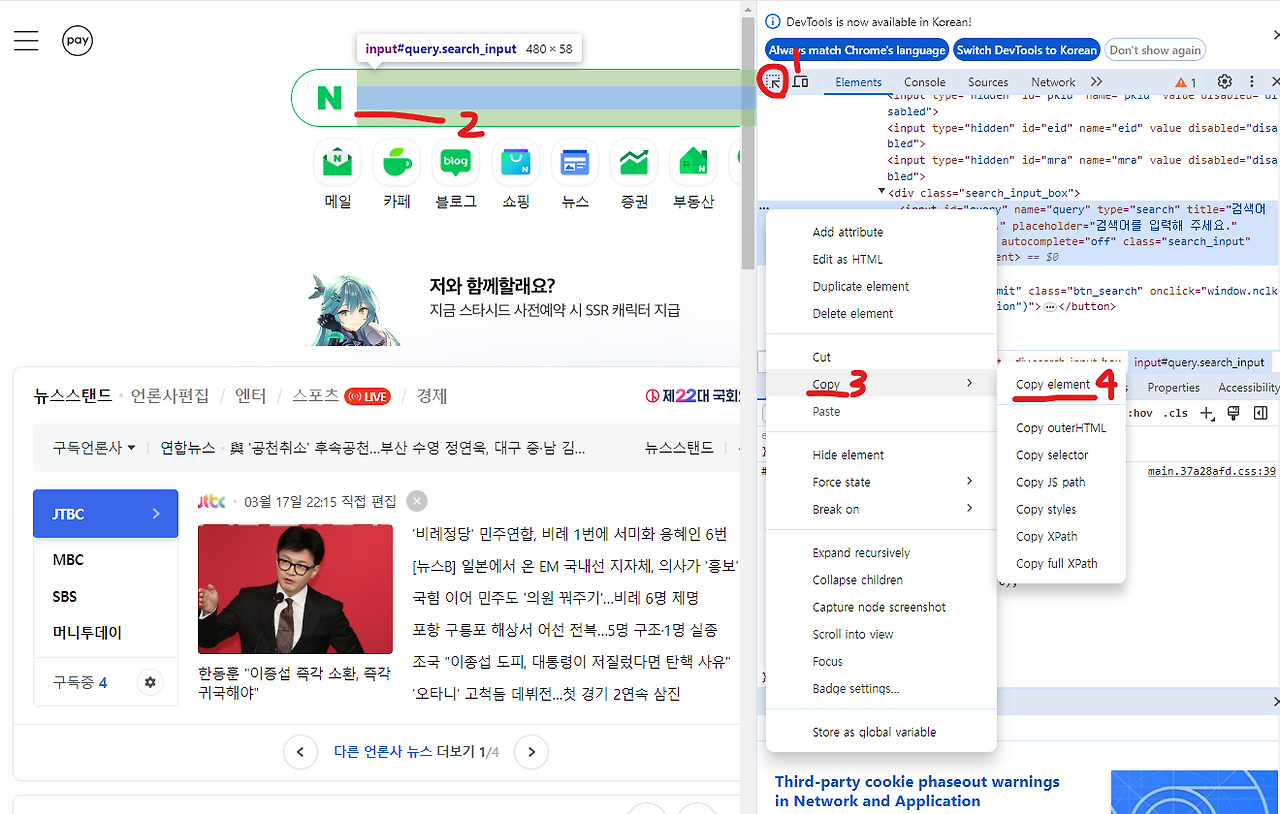This screenshot has height=814, width=1280.
Task: Expand the Copy submenu arrow
Action: [969, 384]
